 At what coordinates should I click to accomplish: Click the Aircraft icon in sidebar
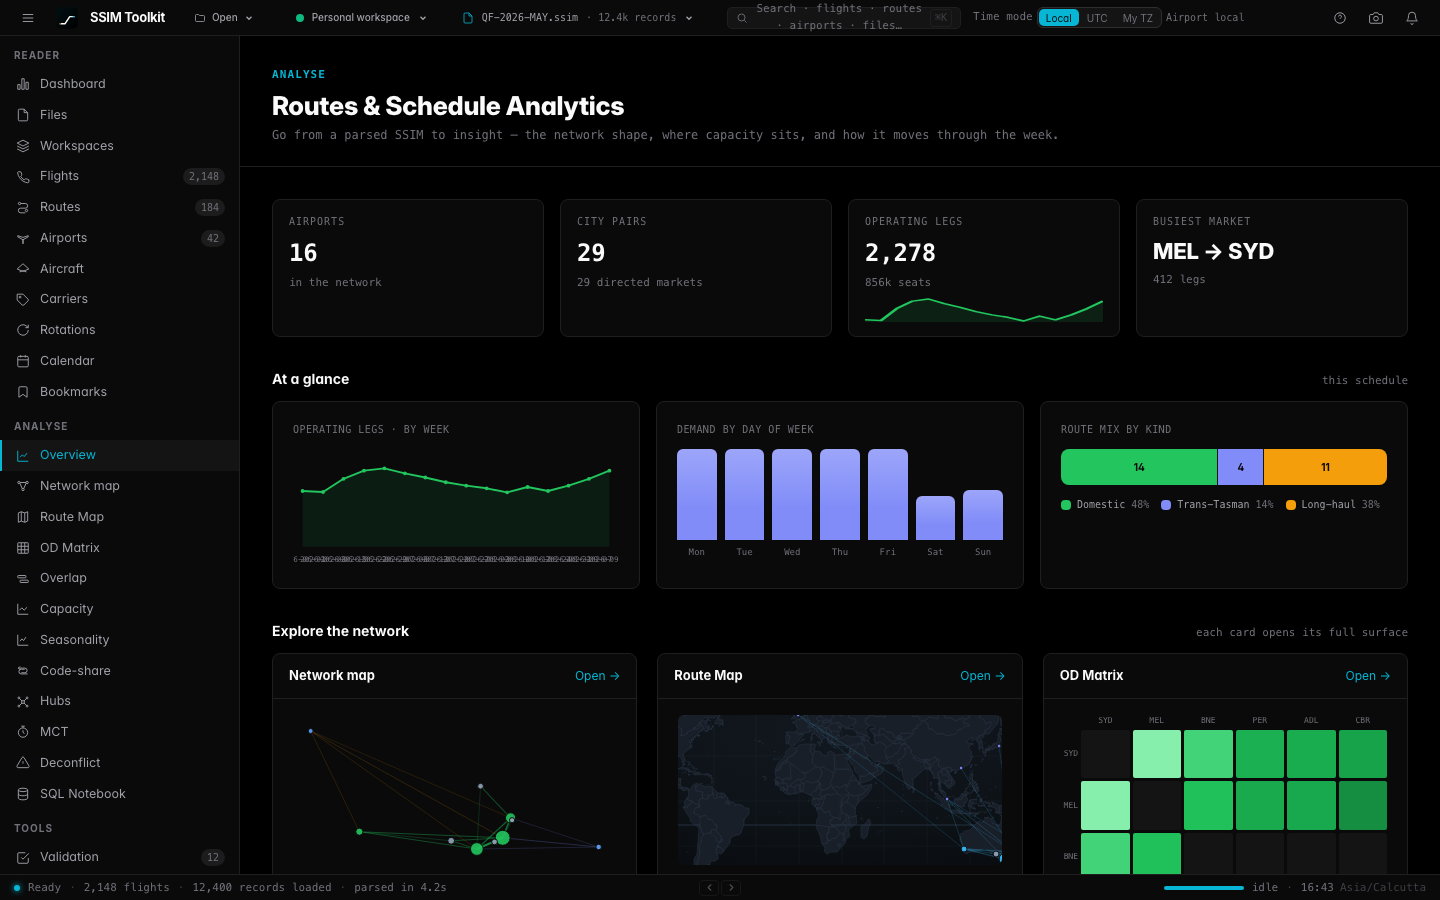(23, 269)
